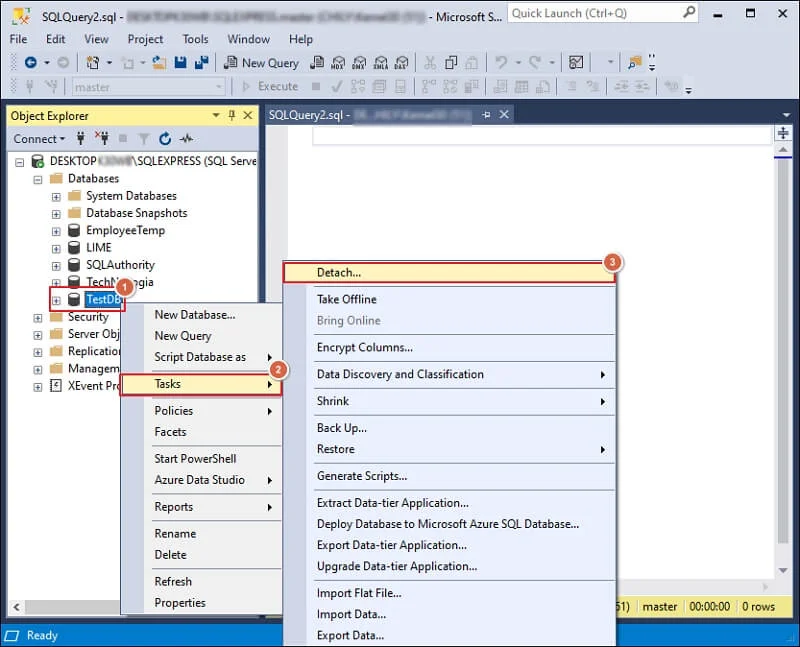Click the New Project toolbar icon

(93, 63)
